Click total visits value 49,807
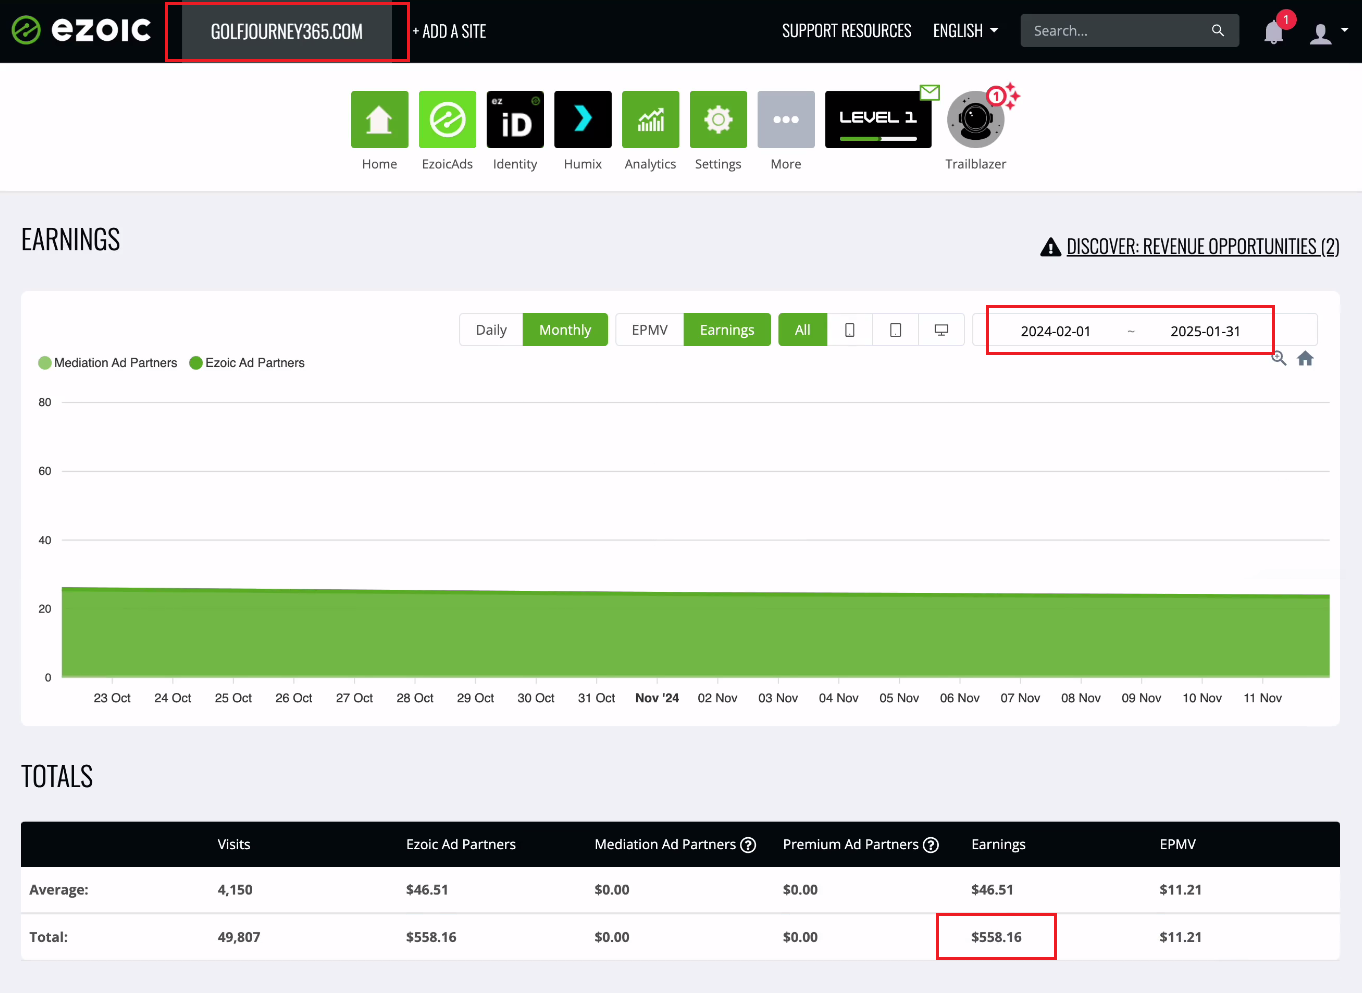This screenshot has width=1362, height=993. pos(239,938)
